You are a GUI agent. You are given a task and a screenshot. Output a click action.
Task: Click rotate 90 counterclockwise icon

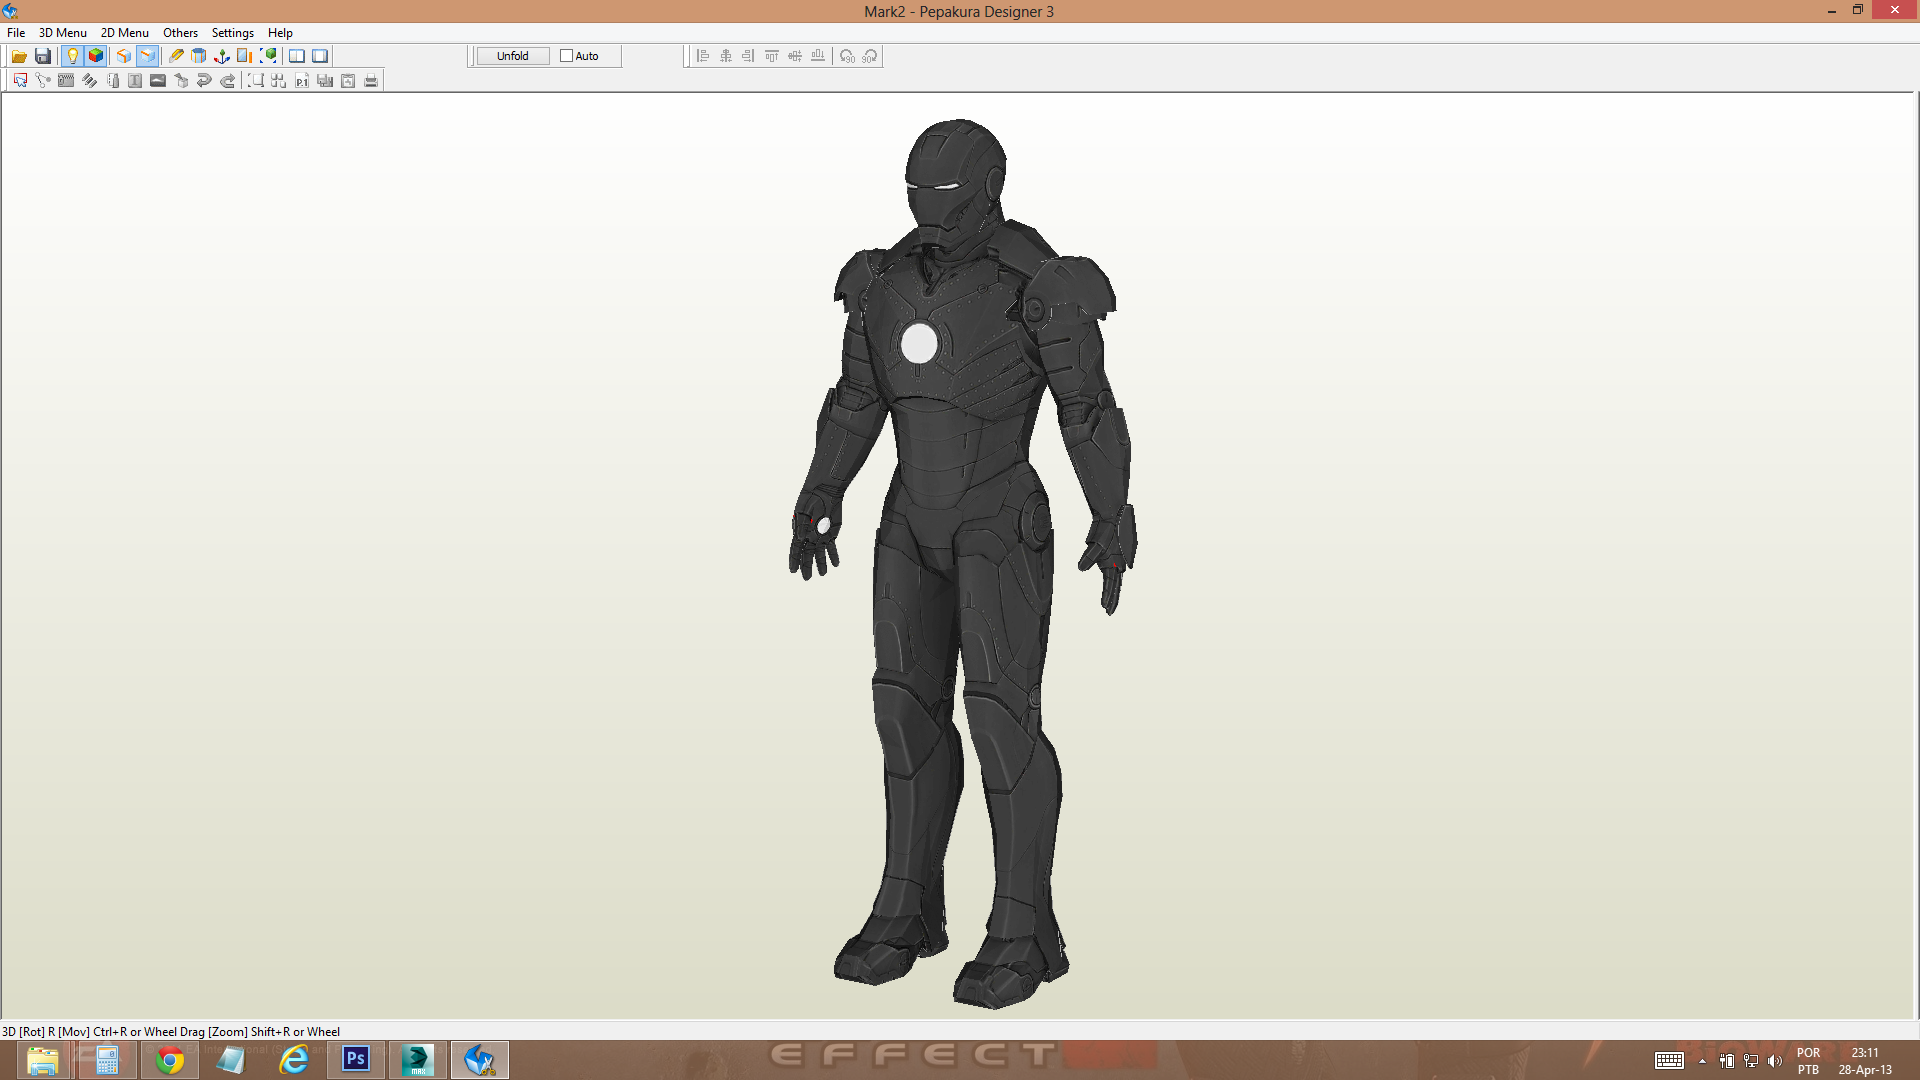[847, 56]
